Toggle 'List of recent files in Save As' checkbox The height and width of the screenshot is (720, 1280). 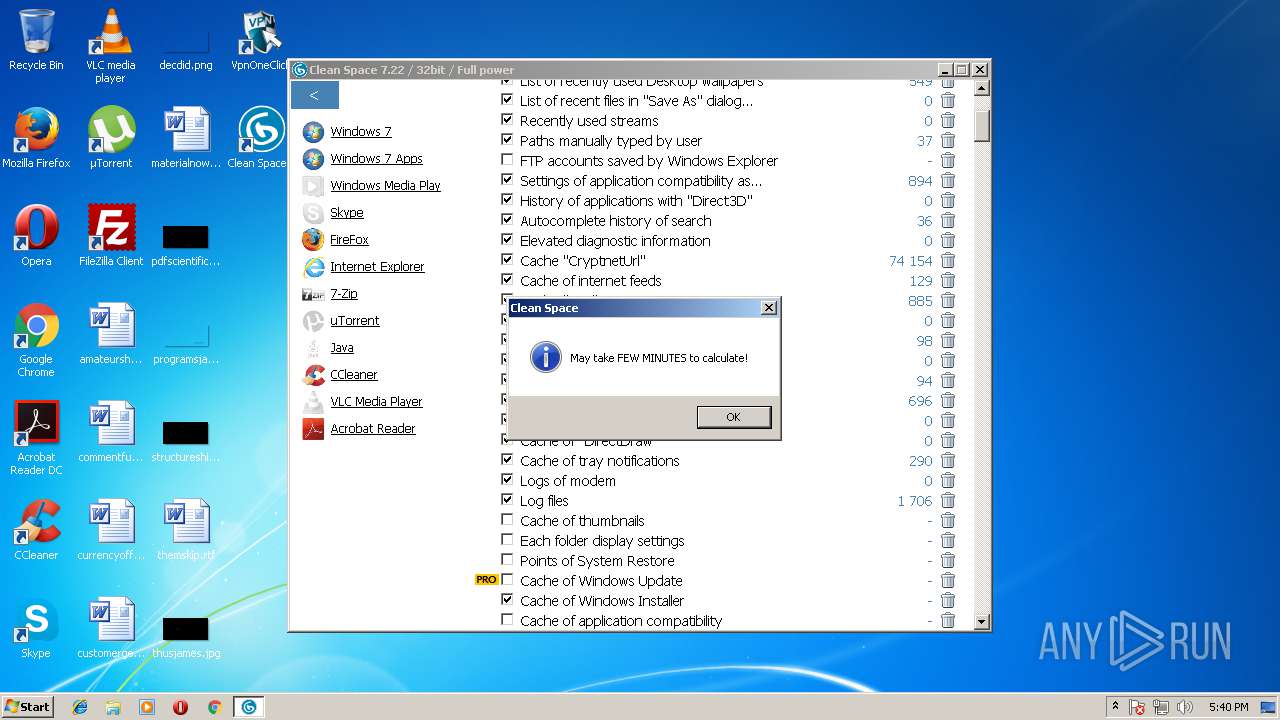(507, 100)
